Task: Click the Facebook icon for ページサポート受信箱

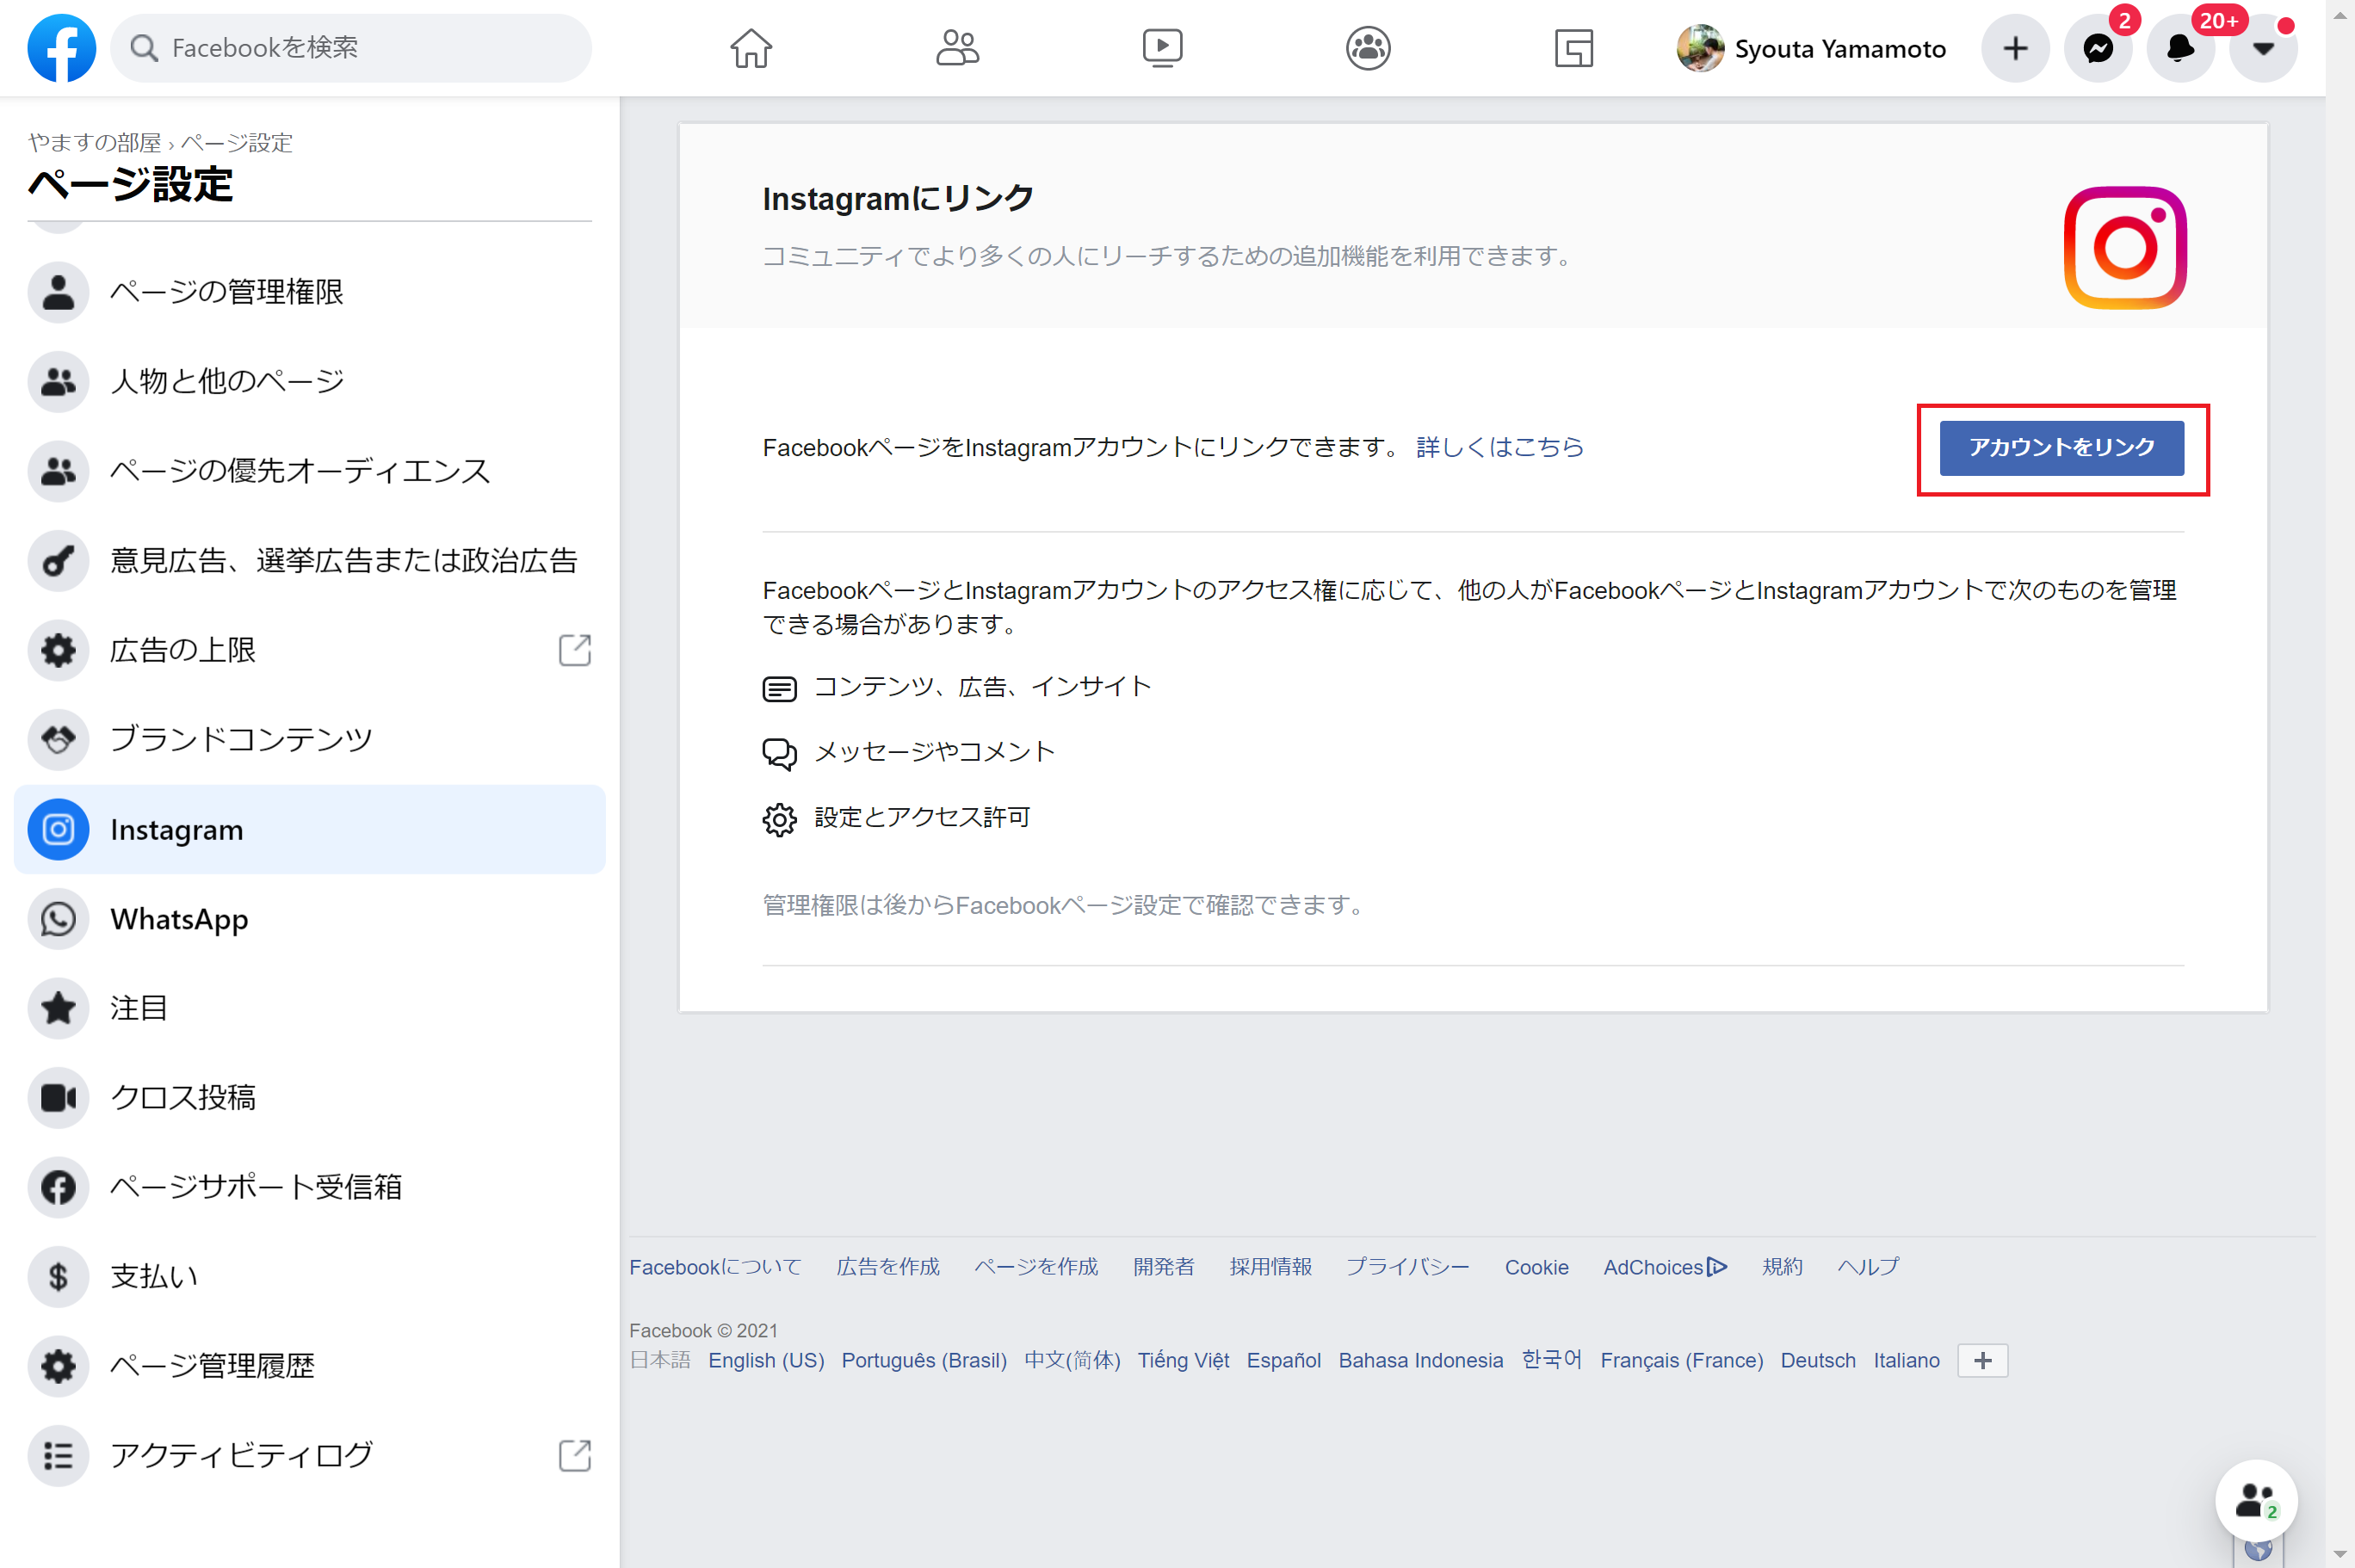Action: click(x=58, y=1187)
